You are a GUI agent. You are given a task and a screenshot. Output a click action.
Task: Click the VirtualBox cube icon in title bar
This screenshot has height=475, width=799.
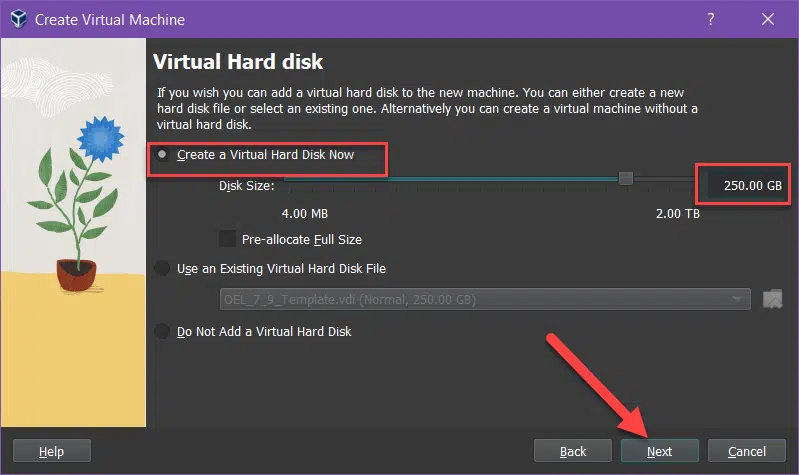click(19, 19)
